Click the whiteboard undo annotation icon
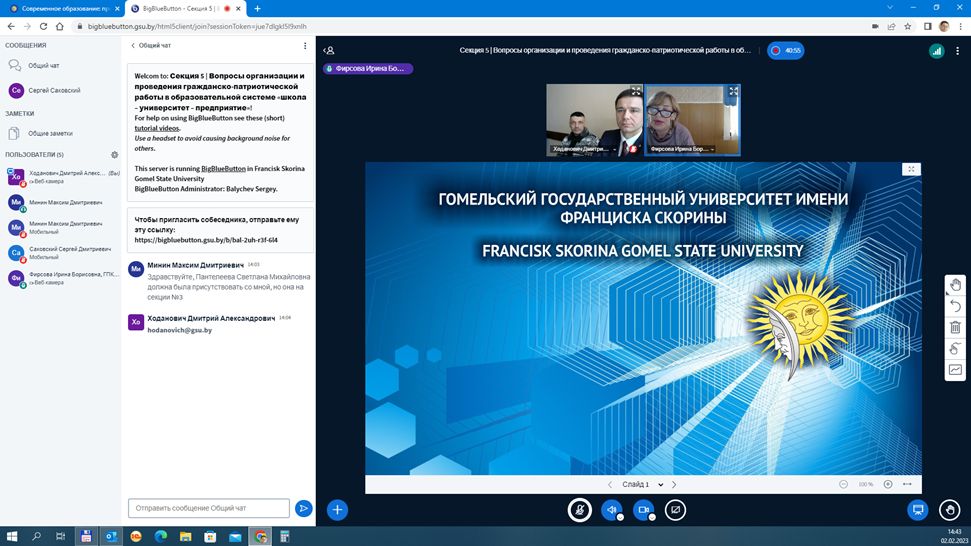The image size is (971, 546). coord(955,306)
